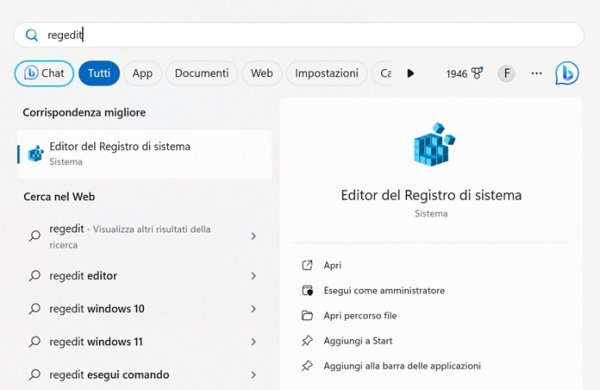This screenshot has width=600, height=390.
Task: Expand arrow next to regedit editor
Action: point(253,276)
